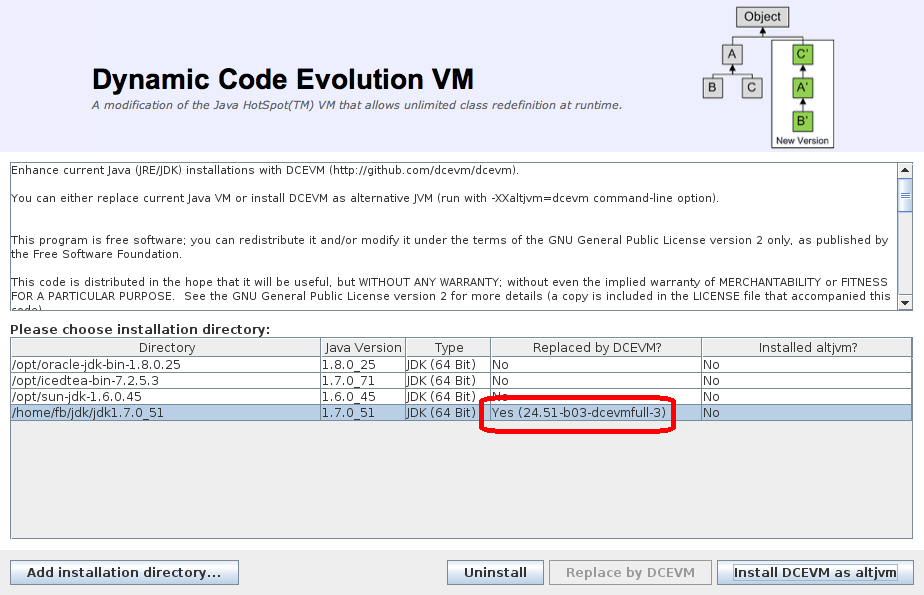
Task: Click Installed altjvm cell for icedtea row
Action: click(x=807, y=381)
